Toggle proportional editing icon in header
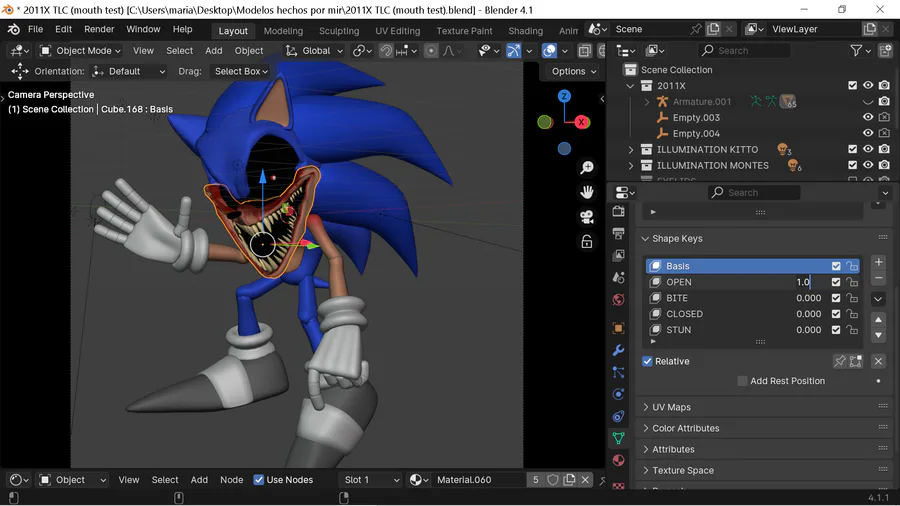This screenshot has height=506, width=900. point(430,50)
